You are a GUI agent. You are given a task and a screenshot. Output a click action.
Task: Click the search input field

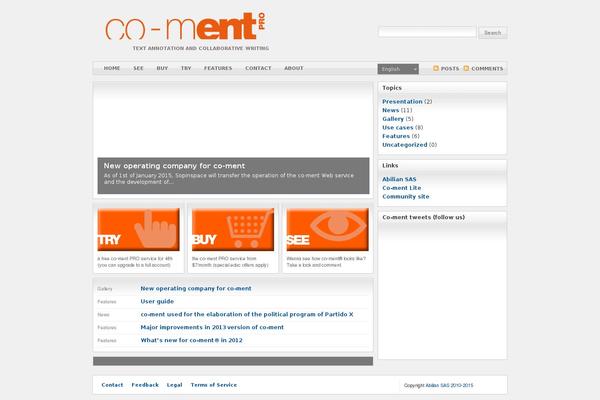coord(427,32)
